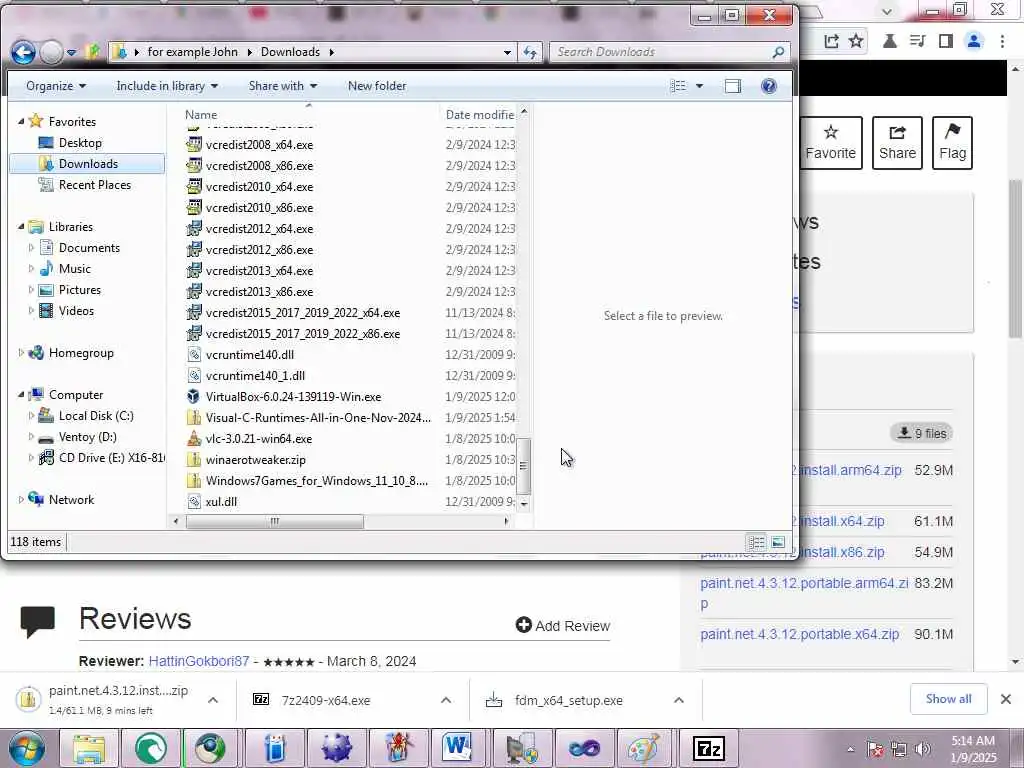This screenshot has height=768, width=1024.
Task: Show the preview pane toggle icon
Action: click(x=733, y=86)
